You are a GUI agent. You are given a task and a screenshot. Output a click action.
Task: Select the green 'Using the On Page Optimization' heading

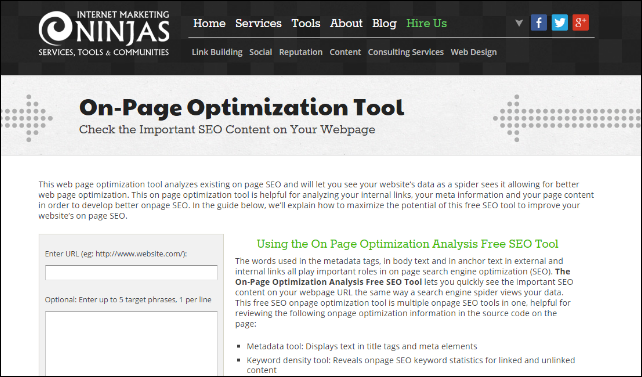407,244
